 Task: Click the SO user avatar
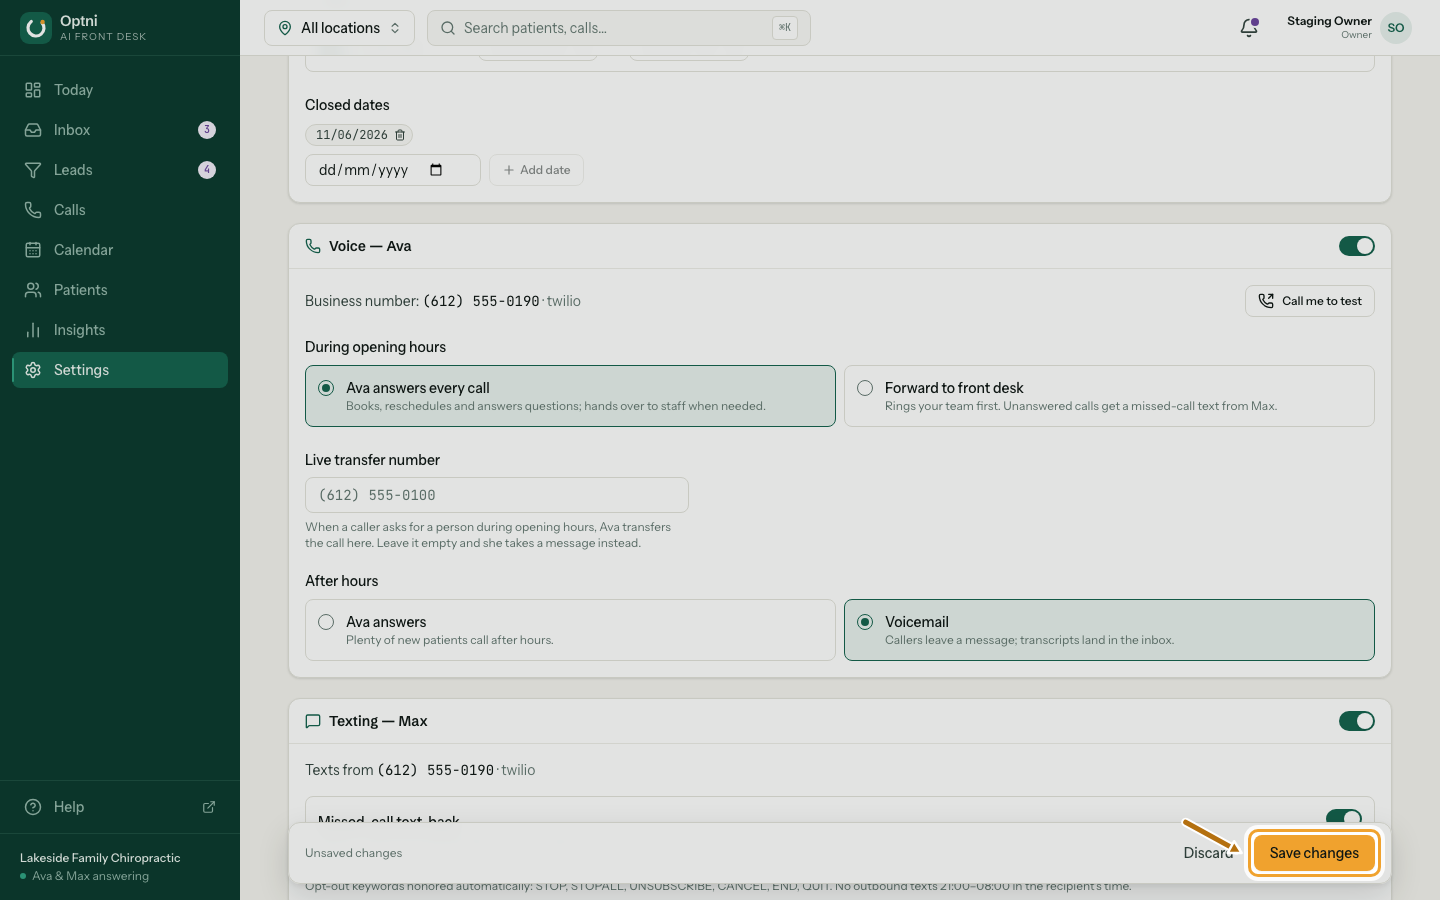(1396, 28)
